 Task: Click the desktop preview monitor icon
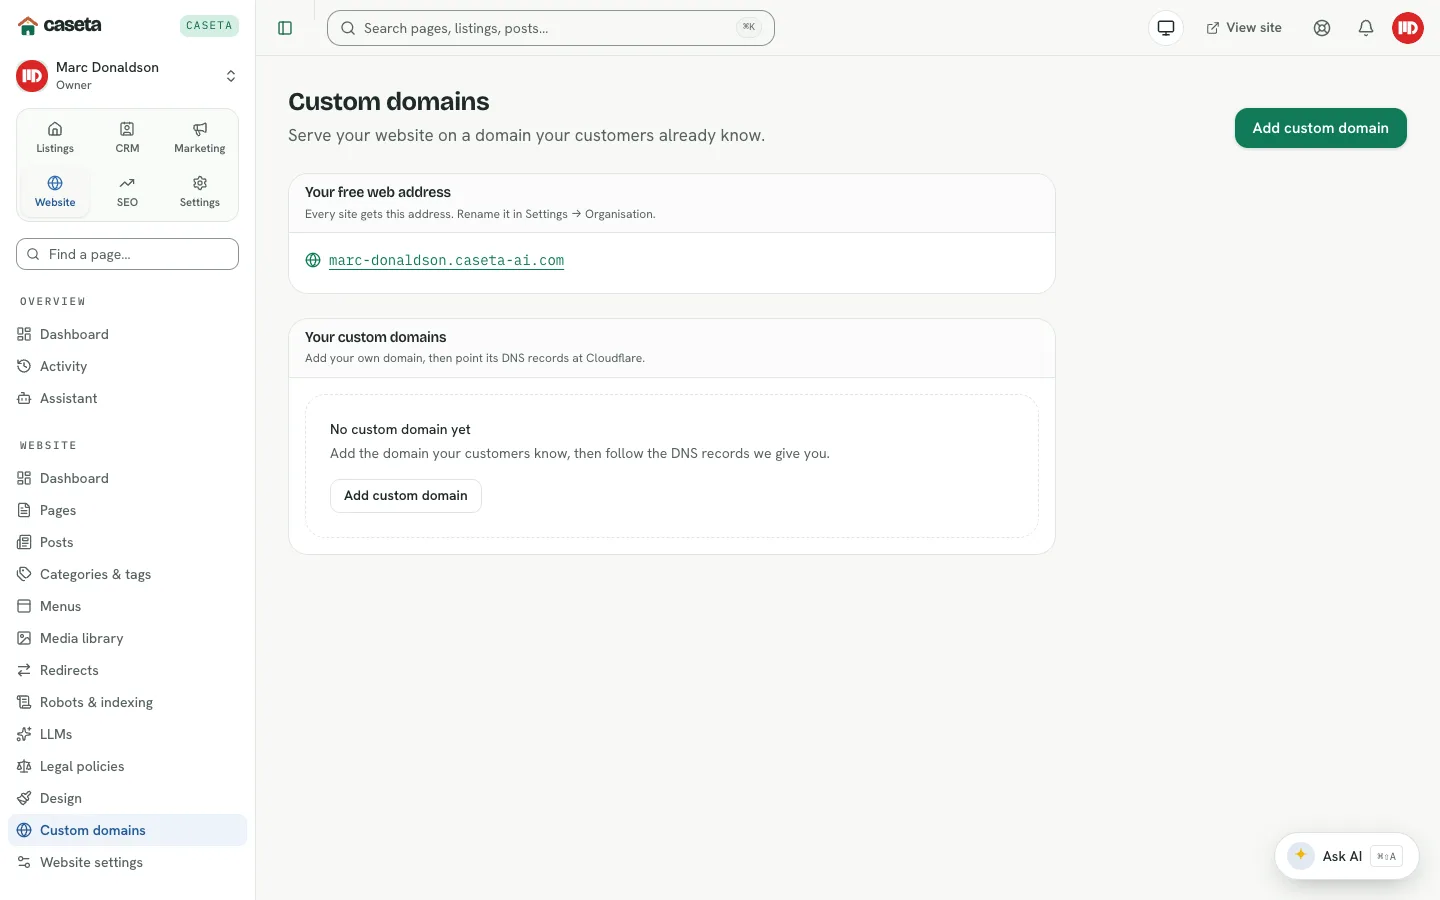click(x=1166, y=28)
